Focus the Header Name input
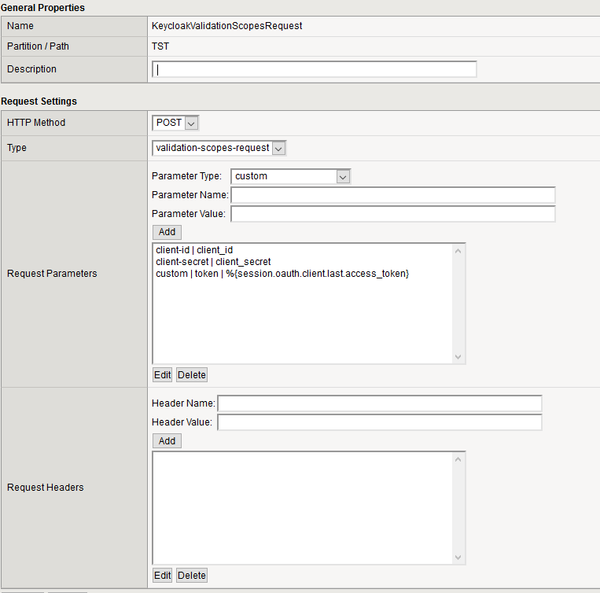The width and height of the screenshot is (600, 593). (x=379, y=403)
